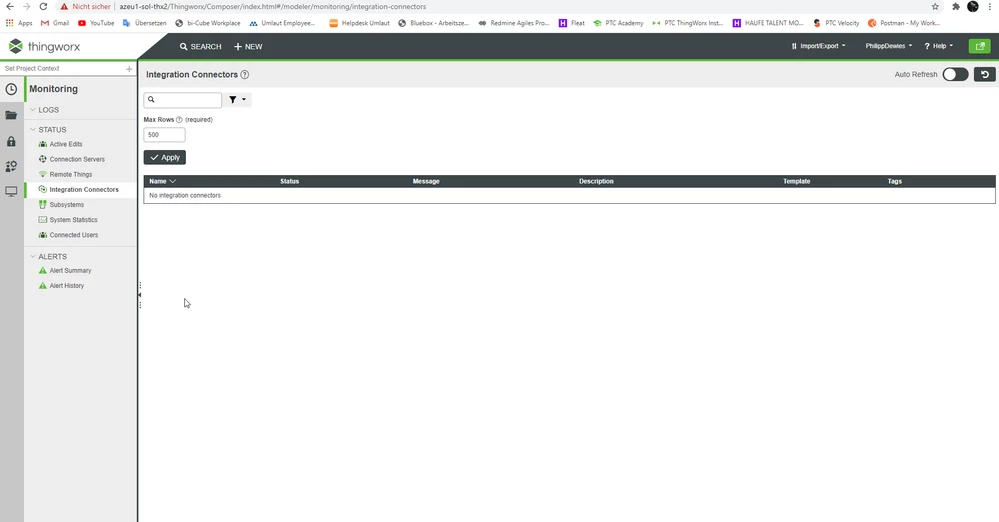Click the connector search input field
Screen dimensions: 999x522
[183, 99]
